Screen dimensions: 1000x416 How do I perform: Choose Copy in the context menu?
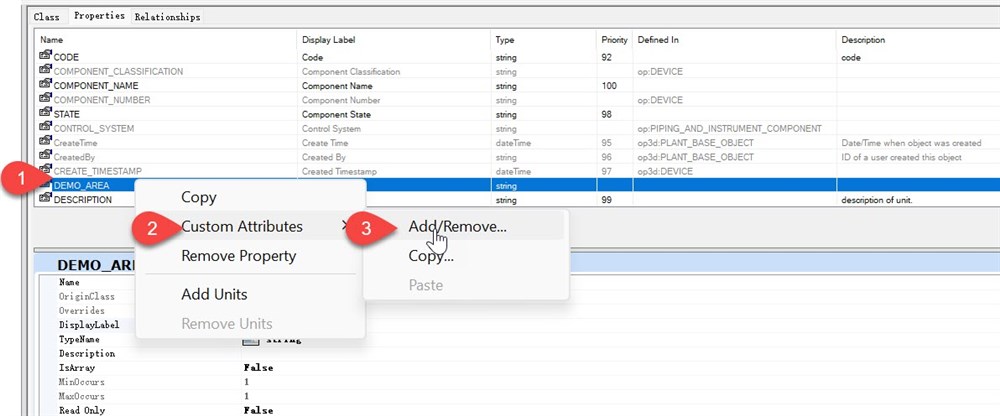(199, 197)
